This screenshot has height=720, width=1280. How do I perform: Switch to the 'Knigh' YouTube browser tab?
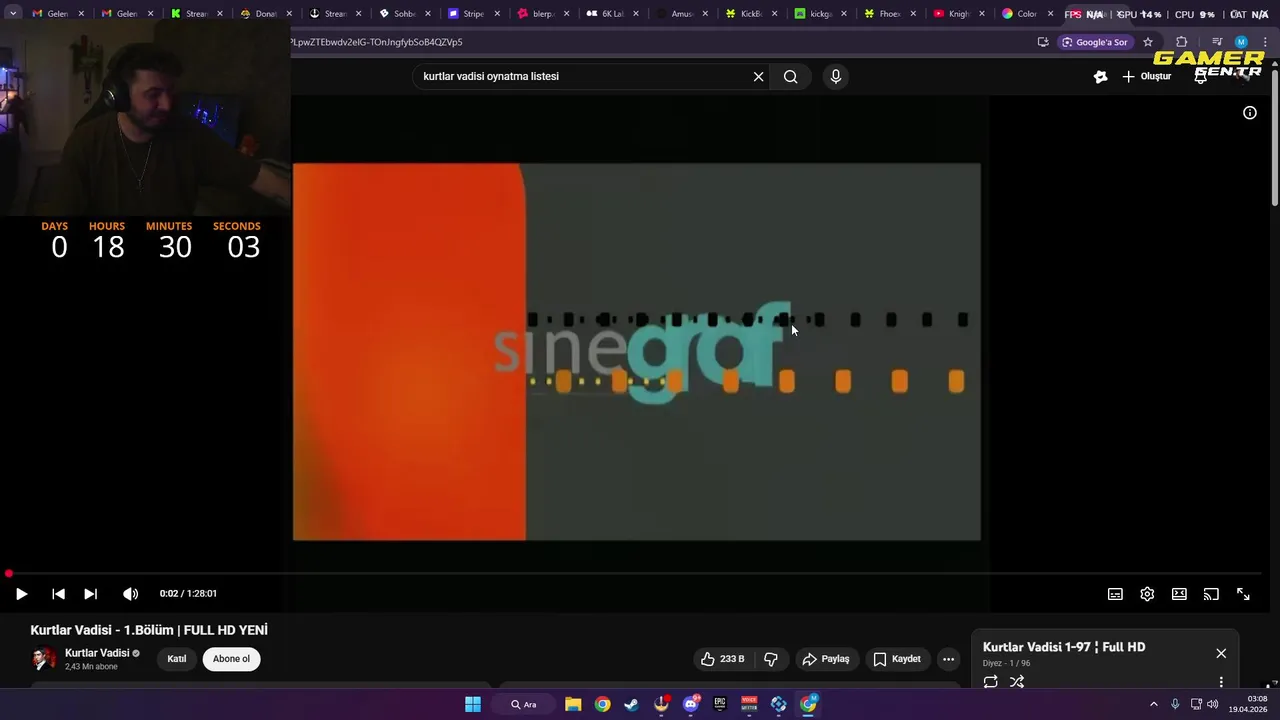point(956,14)
